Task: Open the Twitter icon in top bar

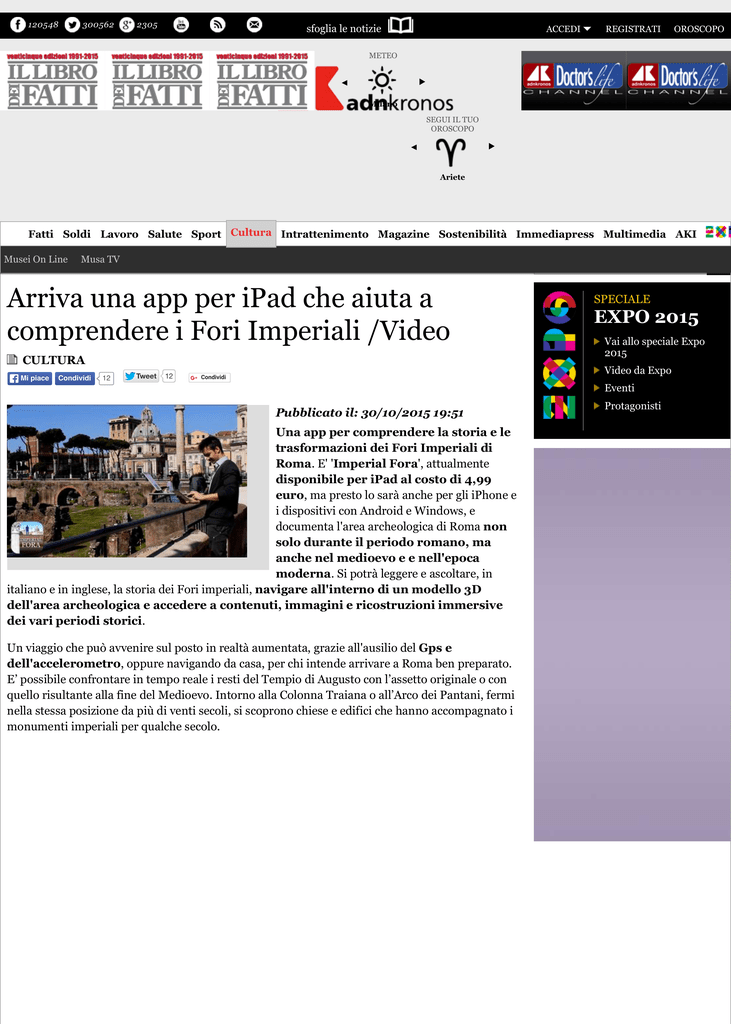Action: (x=72, y=25)
